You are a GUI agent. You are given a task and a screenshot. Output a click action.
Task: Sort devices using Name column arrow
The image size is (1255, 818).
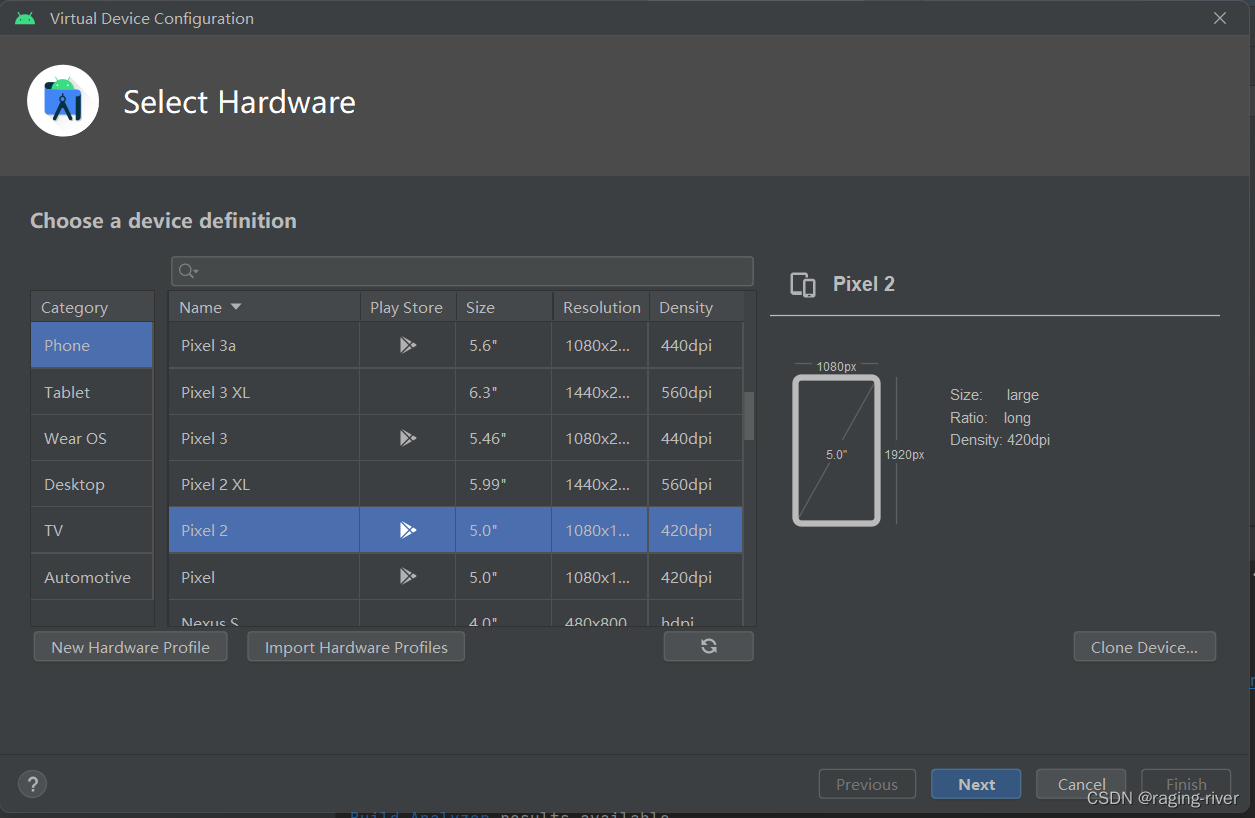point(236,307)
